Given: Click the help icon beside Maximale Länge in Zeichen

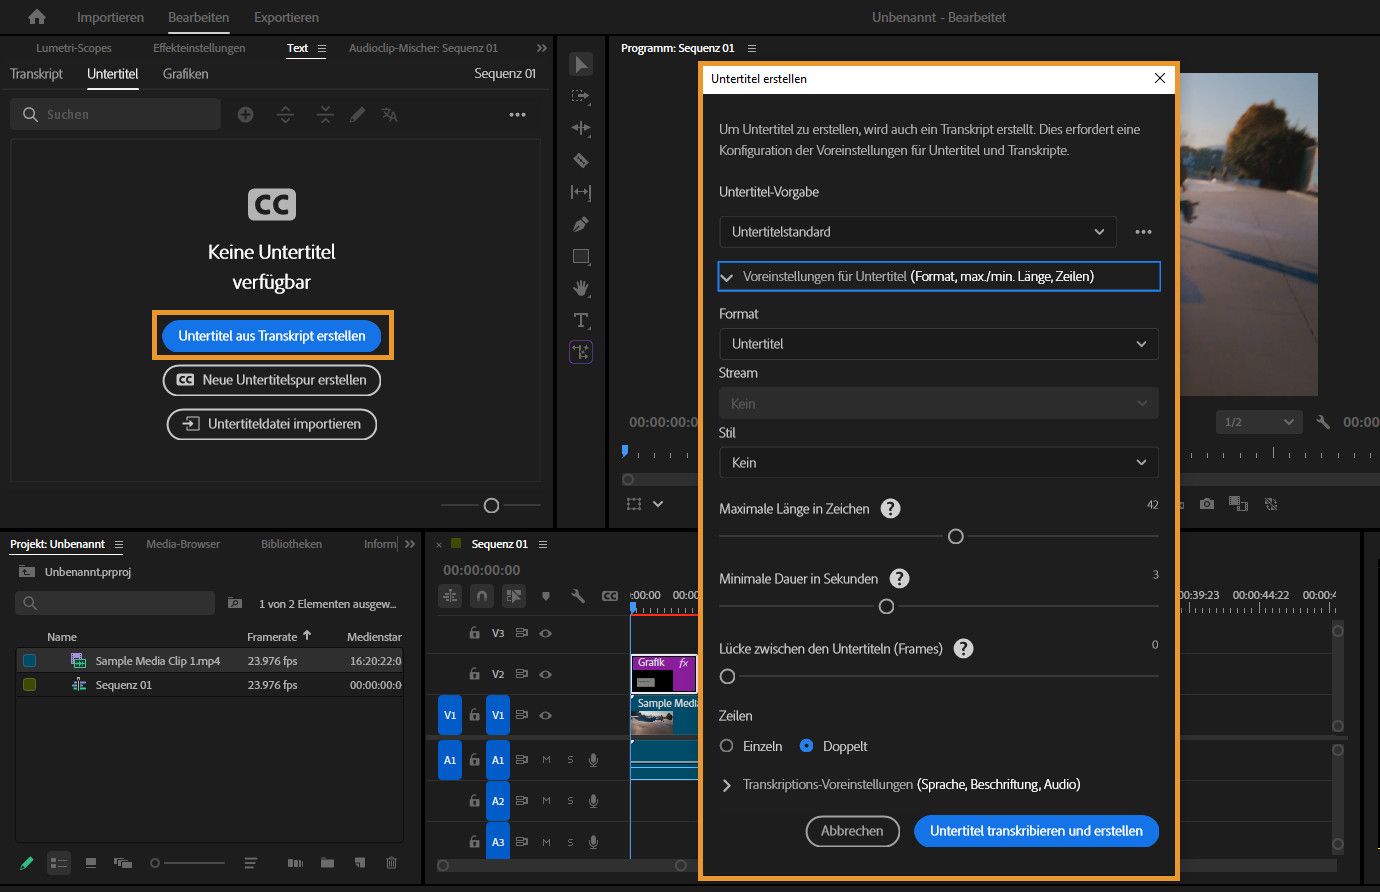Looking at the screenshot, I should 890,509.
